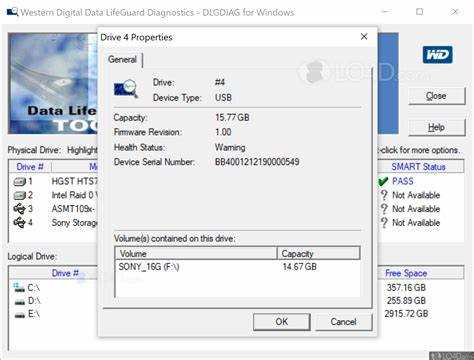474x360 pixels.
Task: Click the 2915.72 GB free space value
Action: pos(406,314)
